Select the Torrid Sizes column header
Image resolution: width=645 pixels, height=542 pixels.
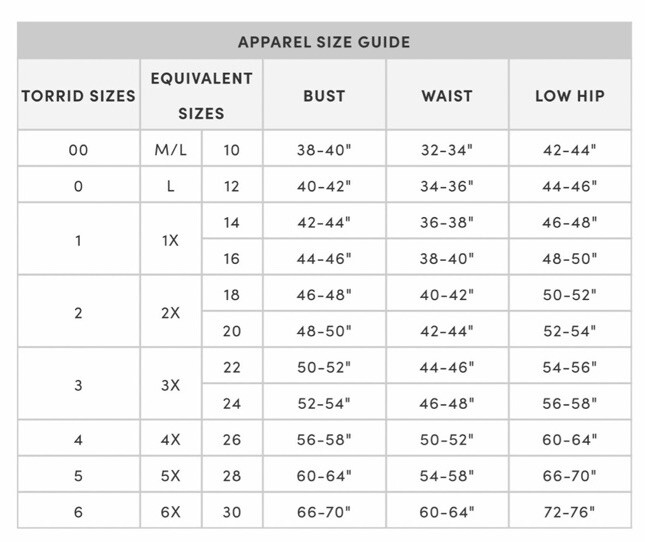tap(79, 95)
